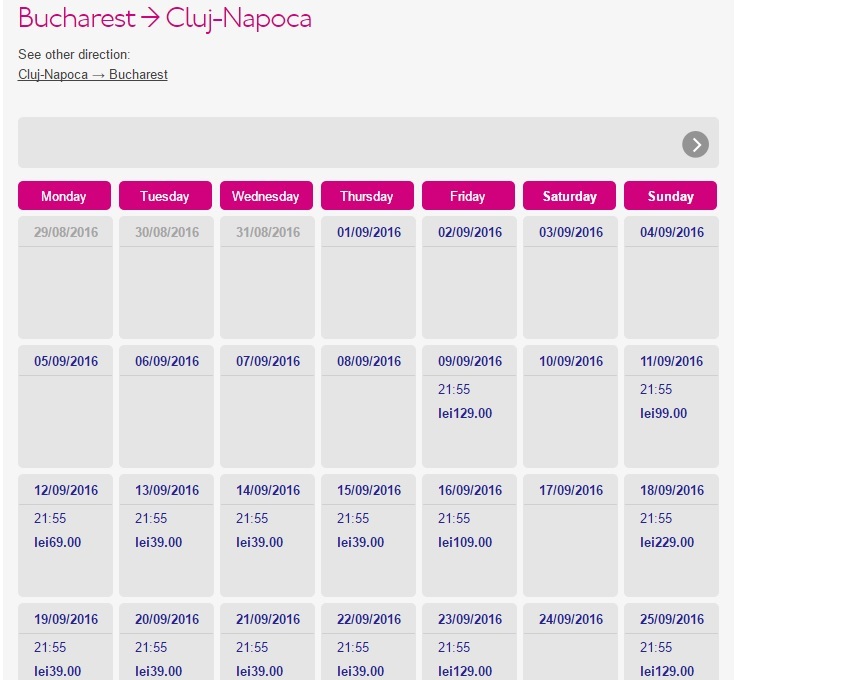Open the Cluj-Napoca → Bucharest direction link
Screen dimensions: 864x680
(93, 74)
